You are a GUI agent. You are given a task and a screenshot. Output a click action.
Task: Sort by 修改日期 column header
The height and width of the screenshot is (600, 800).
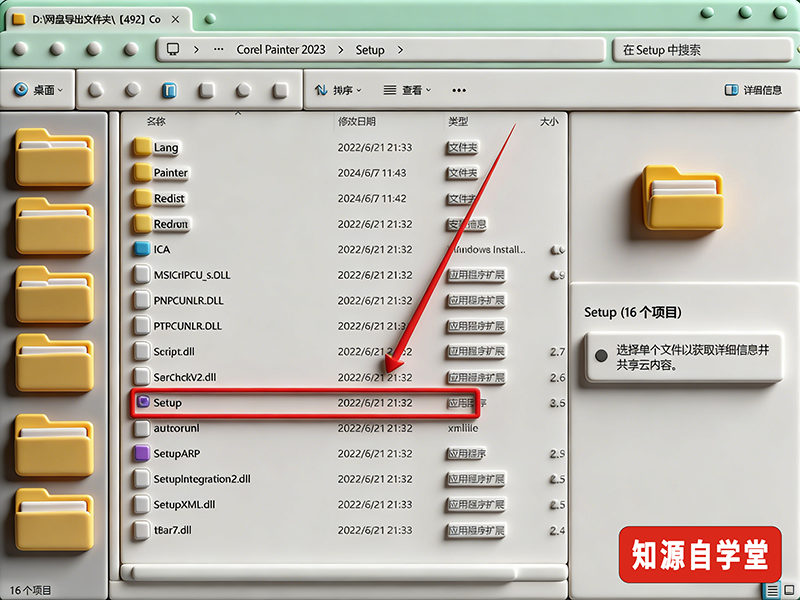357,121
